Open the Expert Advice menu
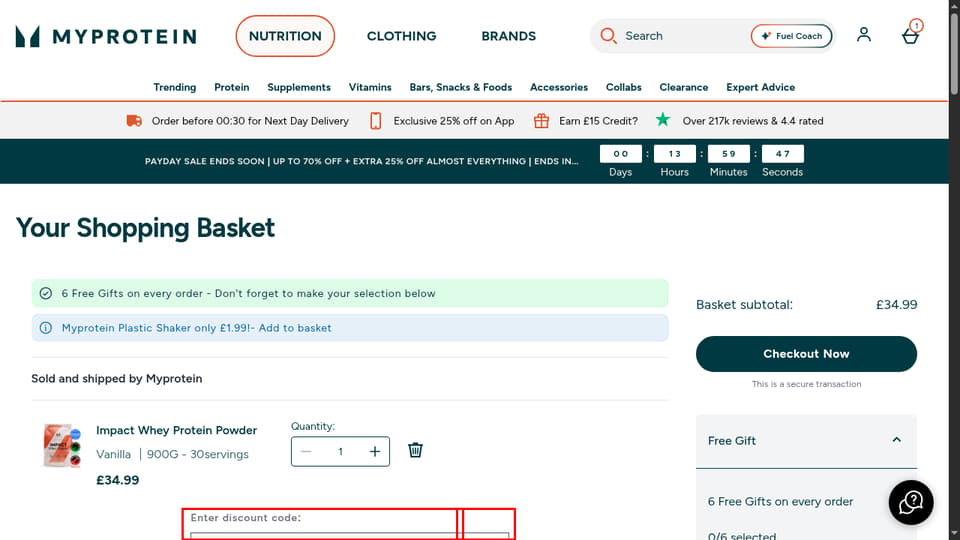 tap(760, 87)
